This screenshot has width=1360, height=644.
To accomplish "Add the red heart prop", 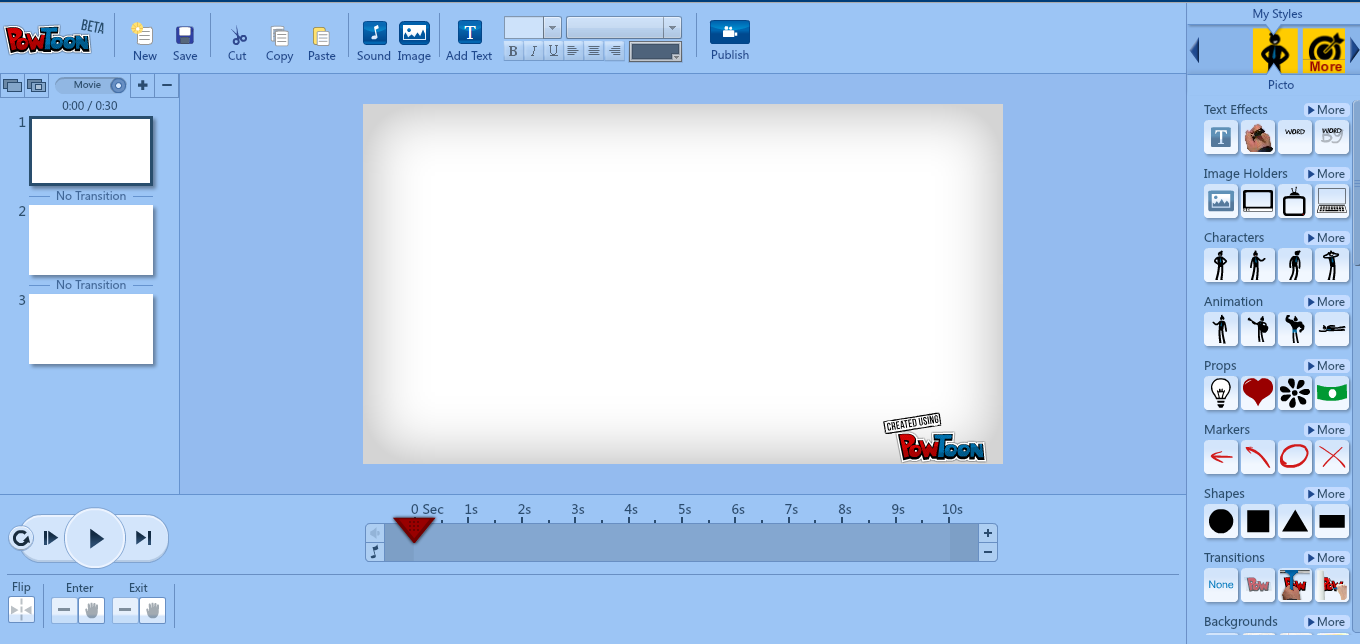I will pyautogui.click(x=1258, y=394).
